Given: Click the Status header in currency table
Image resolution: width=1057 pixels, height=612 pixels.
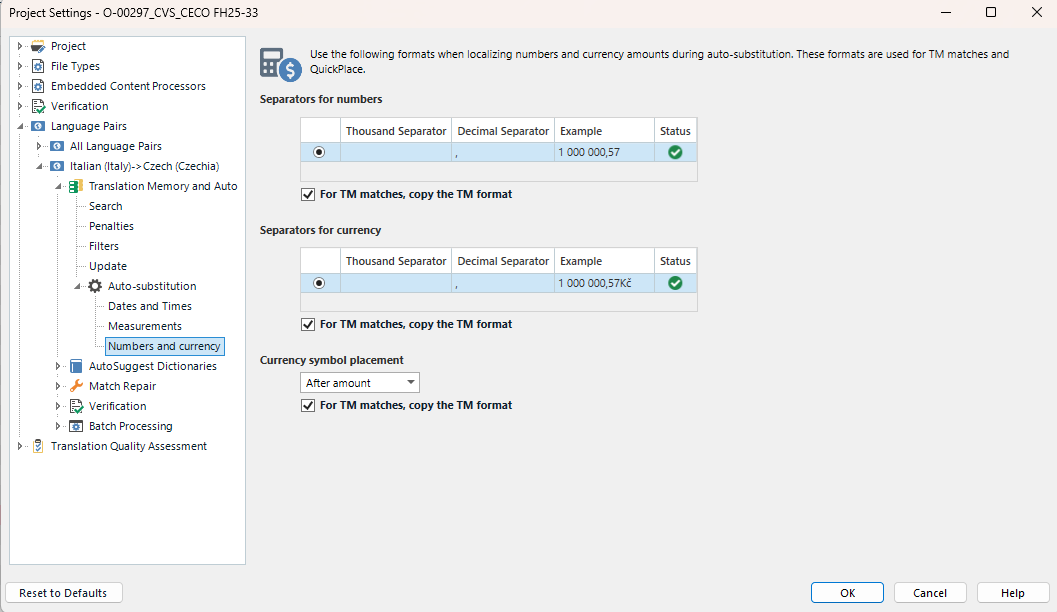Looking at the screenshot, I should tap(675, 262).
